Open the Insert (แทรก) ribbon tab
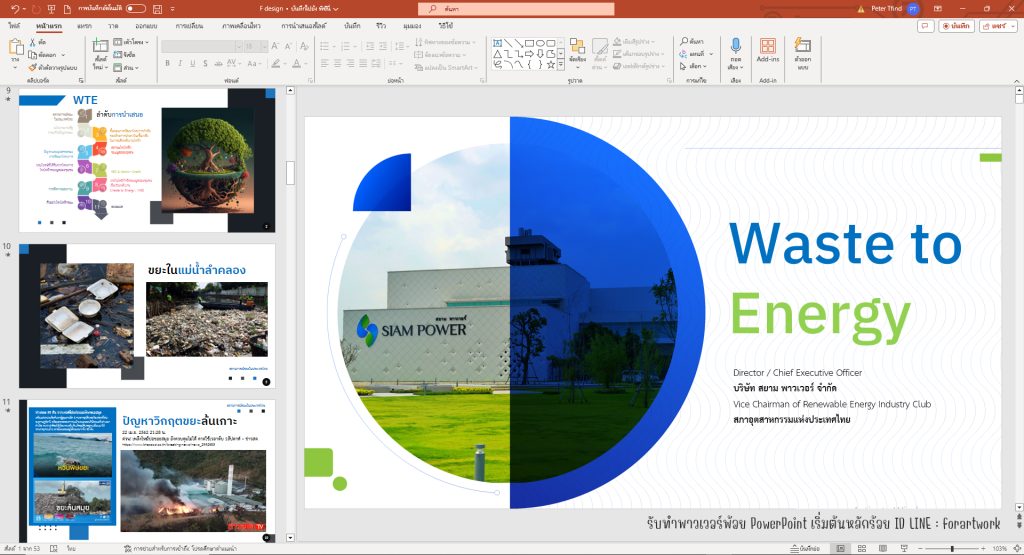This screenshot has width=1024, height=555. [x=84, y=26]
